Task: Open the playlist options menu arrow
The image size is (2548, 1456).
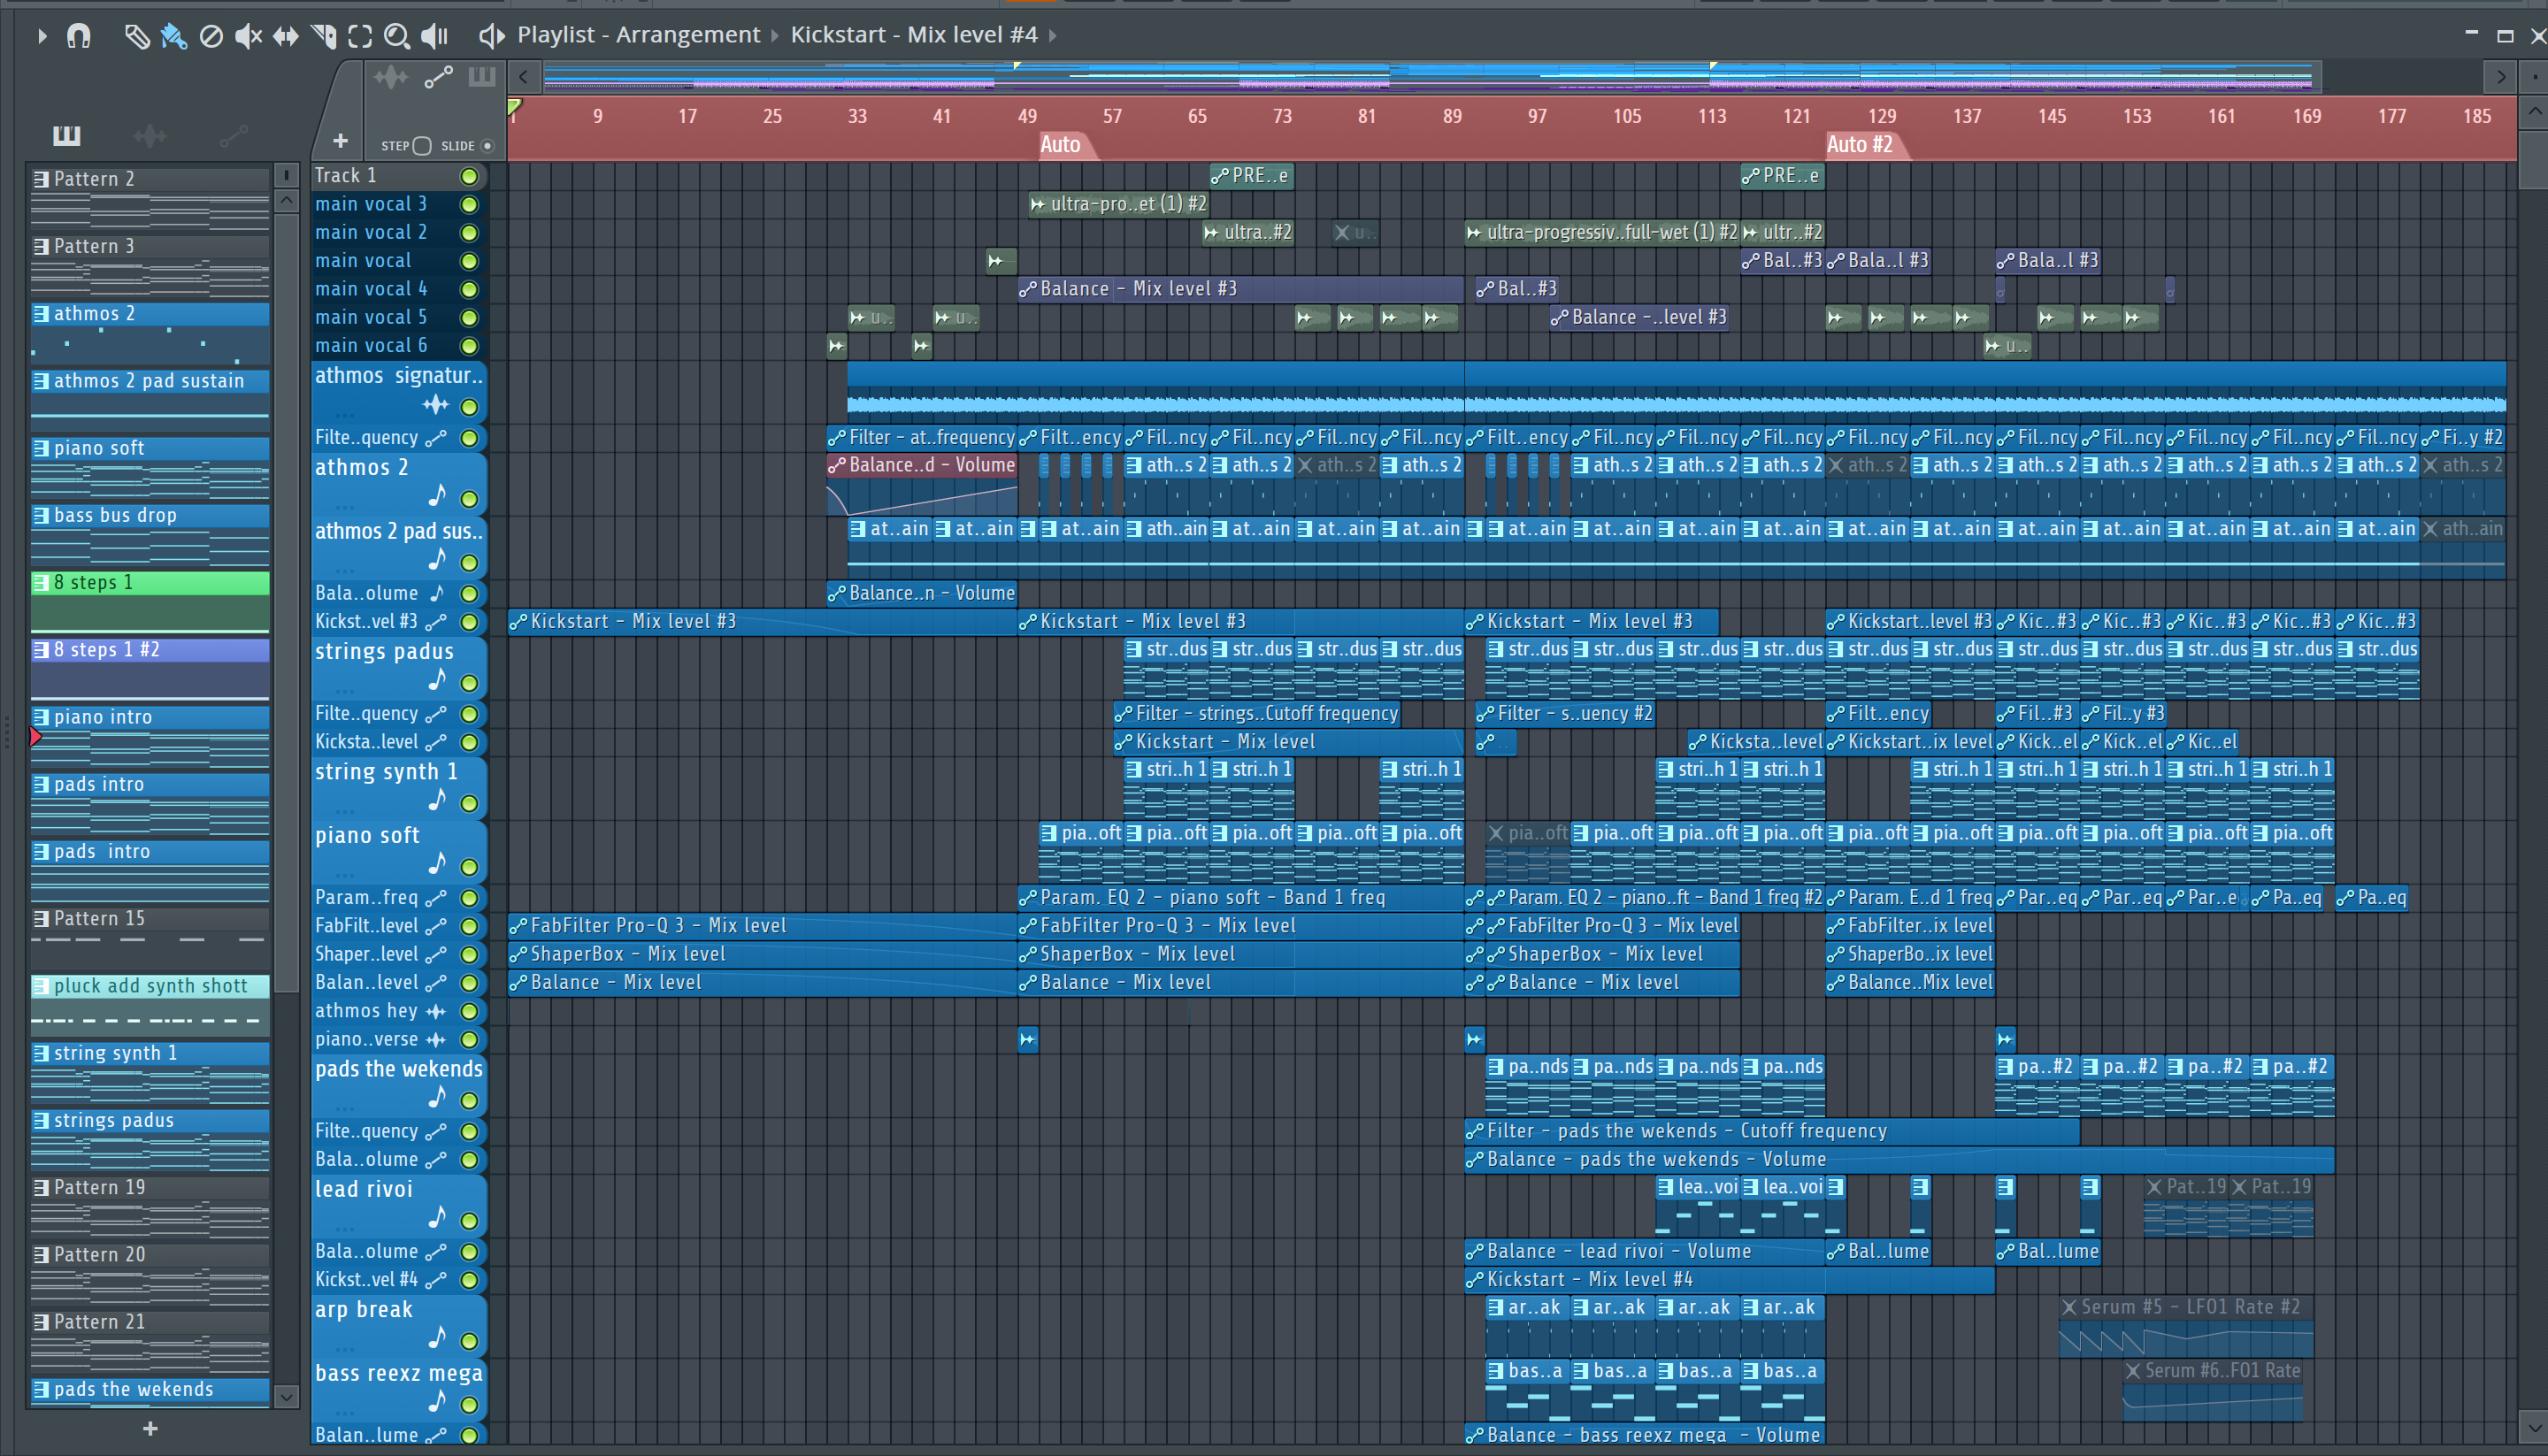Action: coord(41,36)
